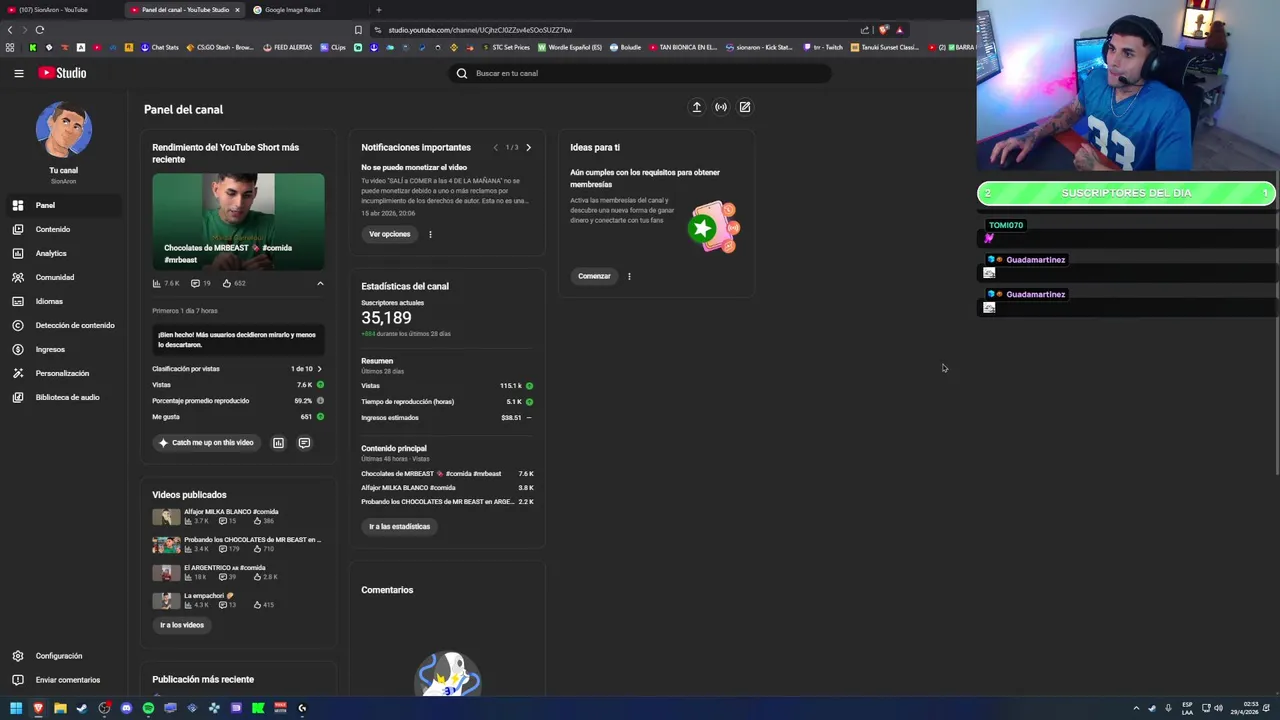Open three-dot menu beside Comenzar
The width and height of the screenshot is (1280, 720).
(x=629, y=276)
